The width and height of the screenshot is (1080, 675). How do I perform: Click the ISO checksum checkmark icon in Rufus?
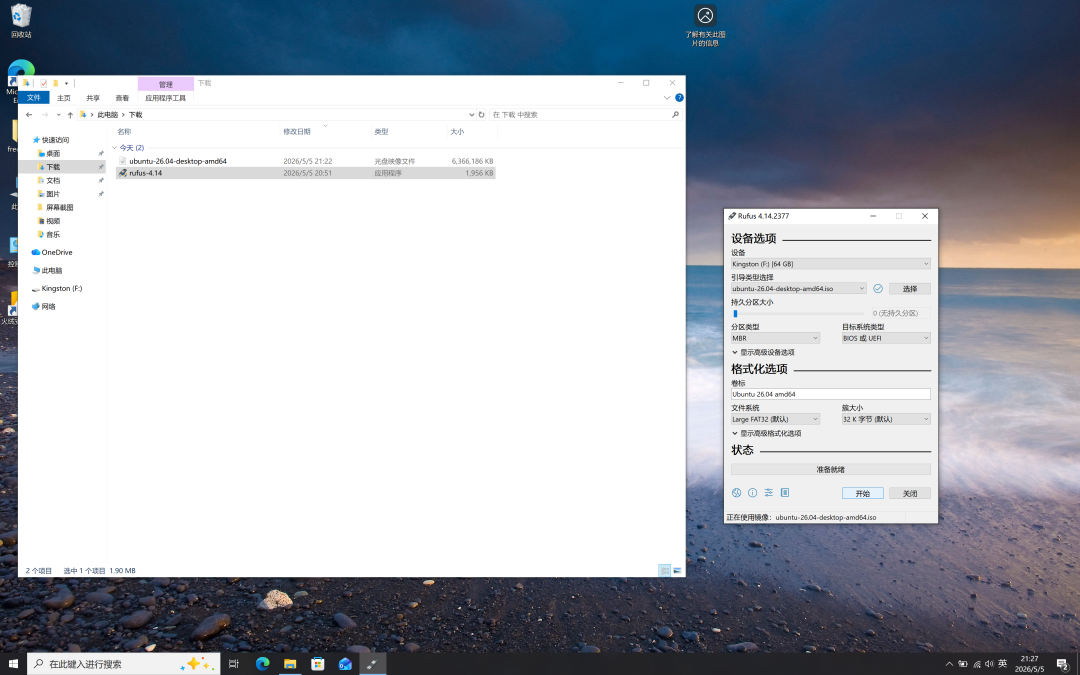point(878,289)
